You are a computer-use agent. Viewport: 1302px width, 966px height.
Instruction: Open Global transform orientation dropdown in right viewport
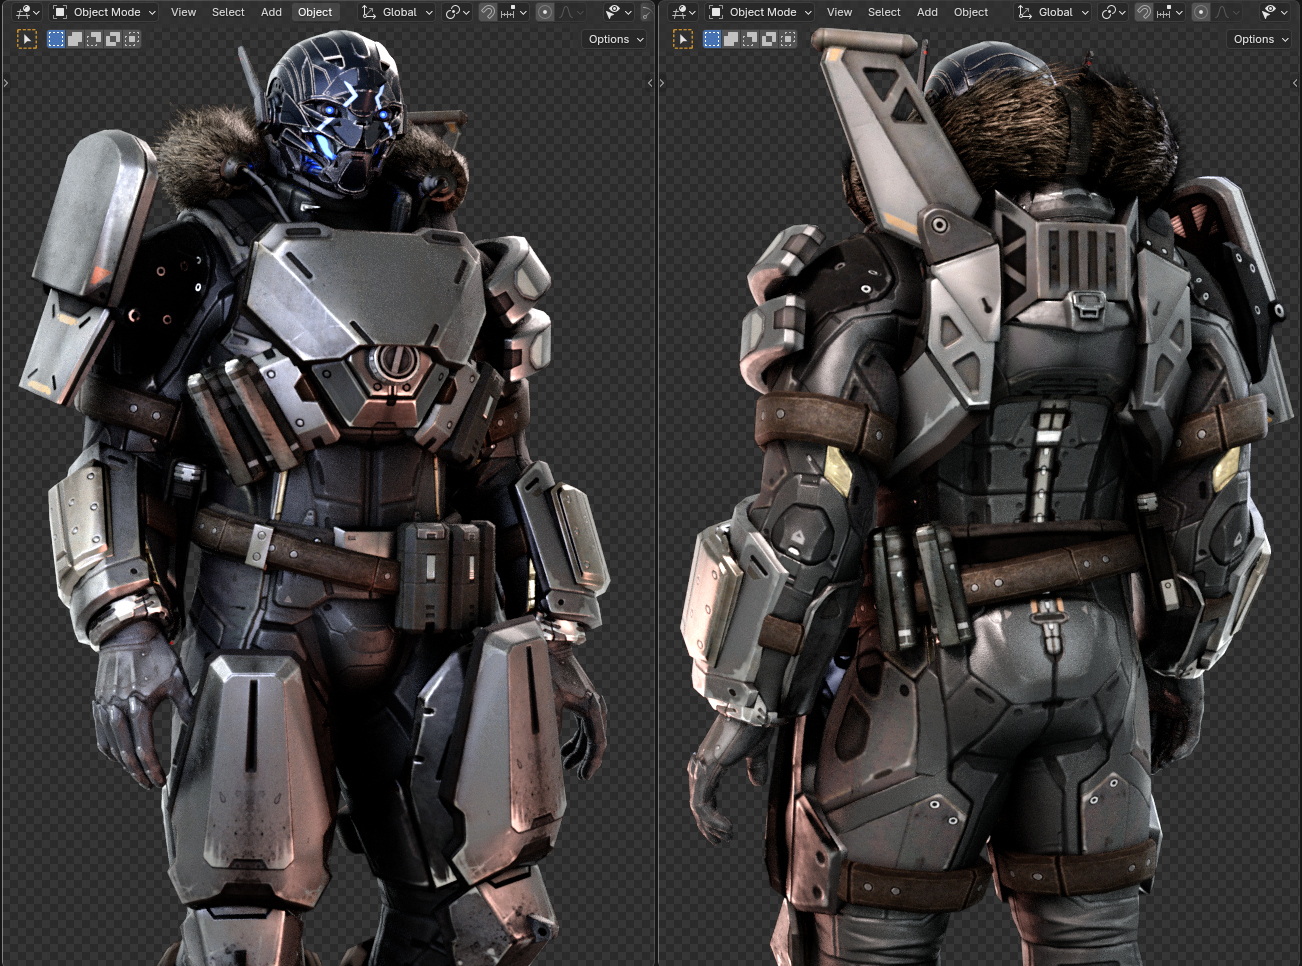click(x=1054, y=12)
